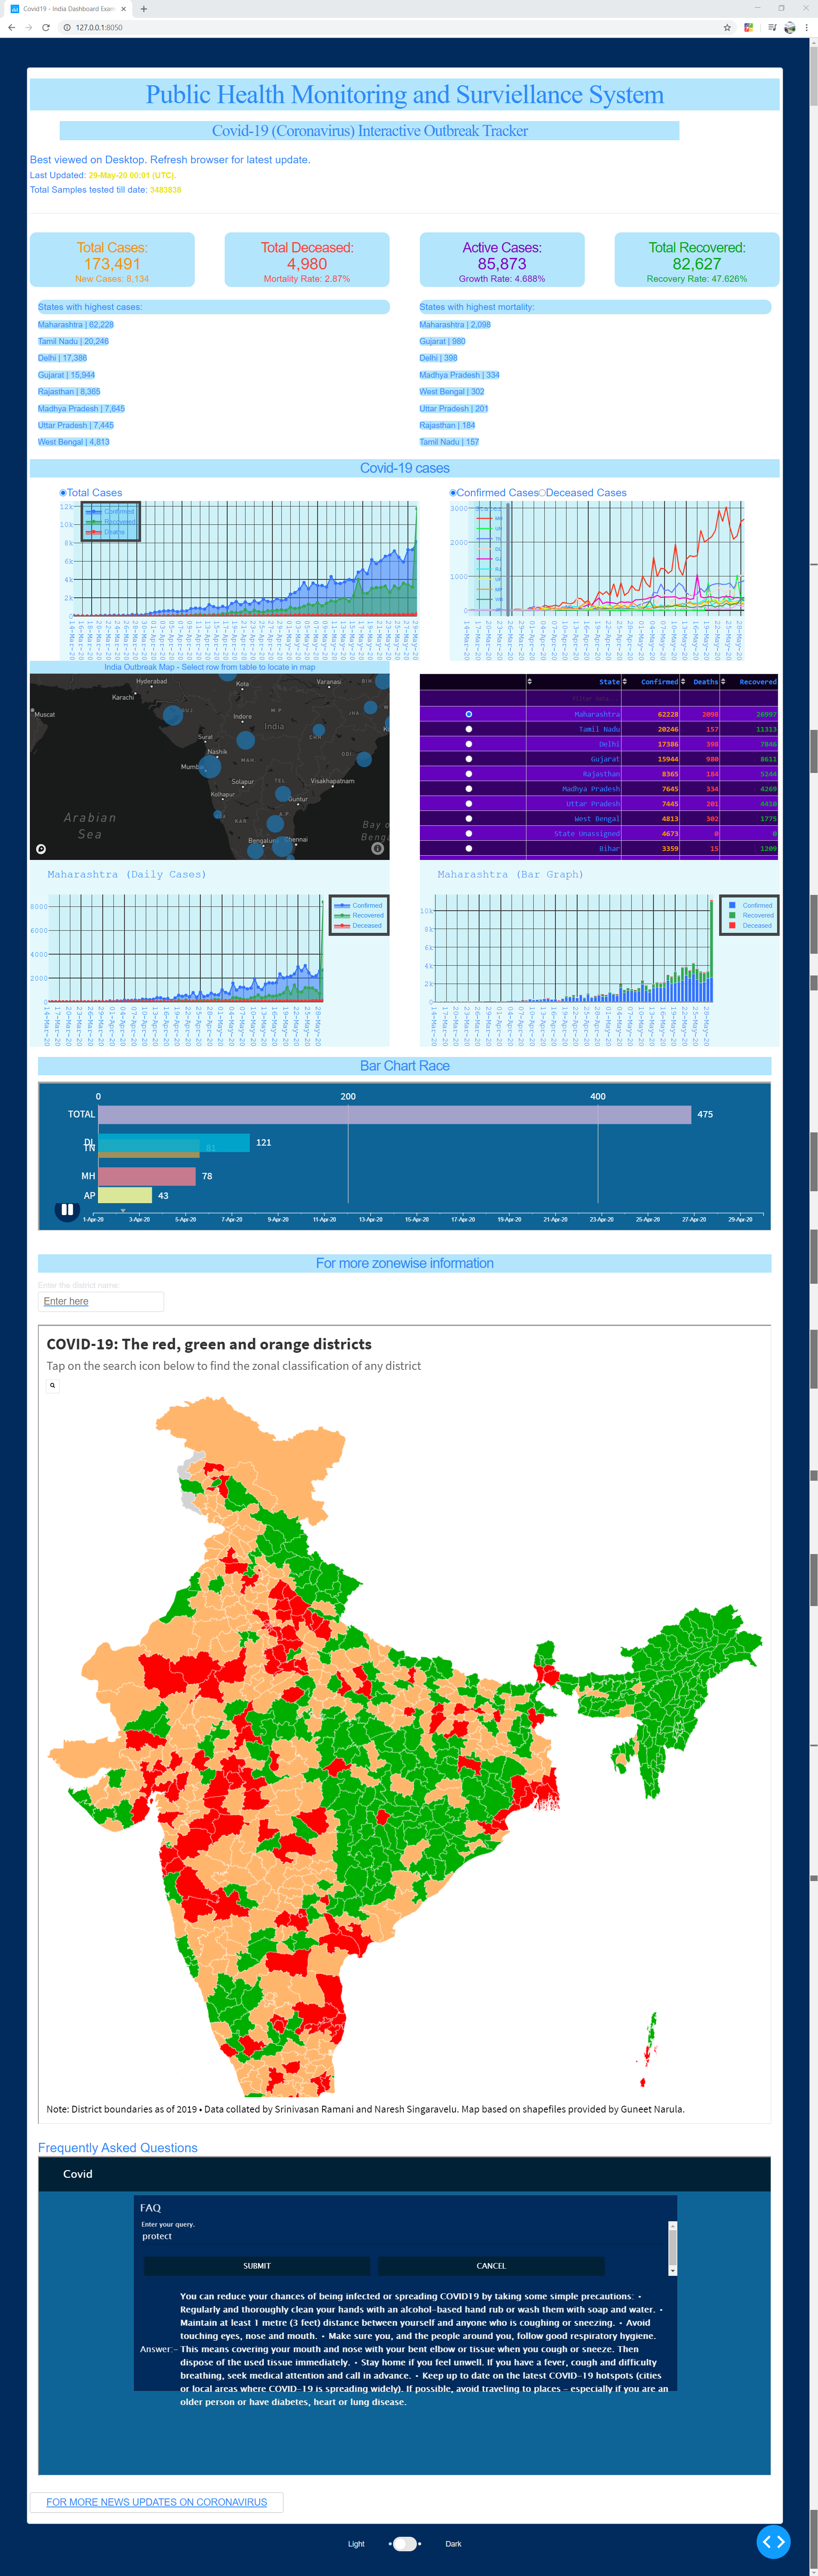This screenshot has height=2576, width=818.
Task: Select the Deceased Cases radio button
Action: 542,493
